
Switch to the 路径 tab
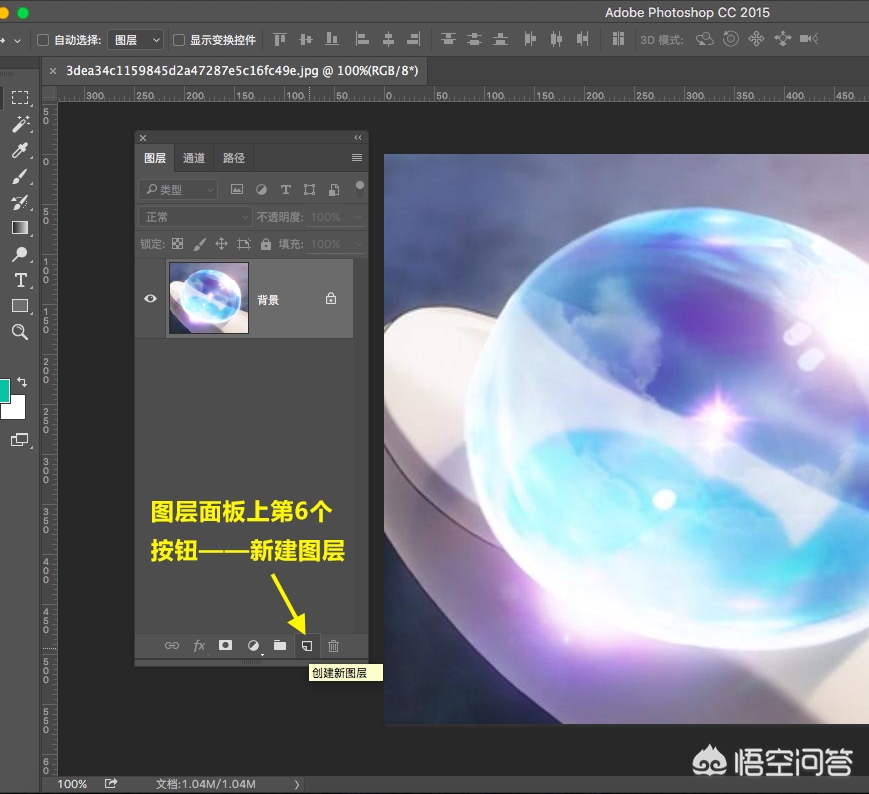coord(234,158)
